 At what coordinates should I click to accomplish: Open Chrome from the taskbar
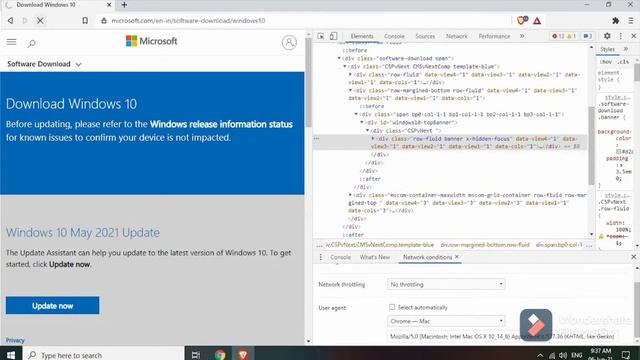220,355
